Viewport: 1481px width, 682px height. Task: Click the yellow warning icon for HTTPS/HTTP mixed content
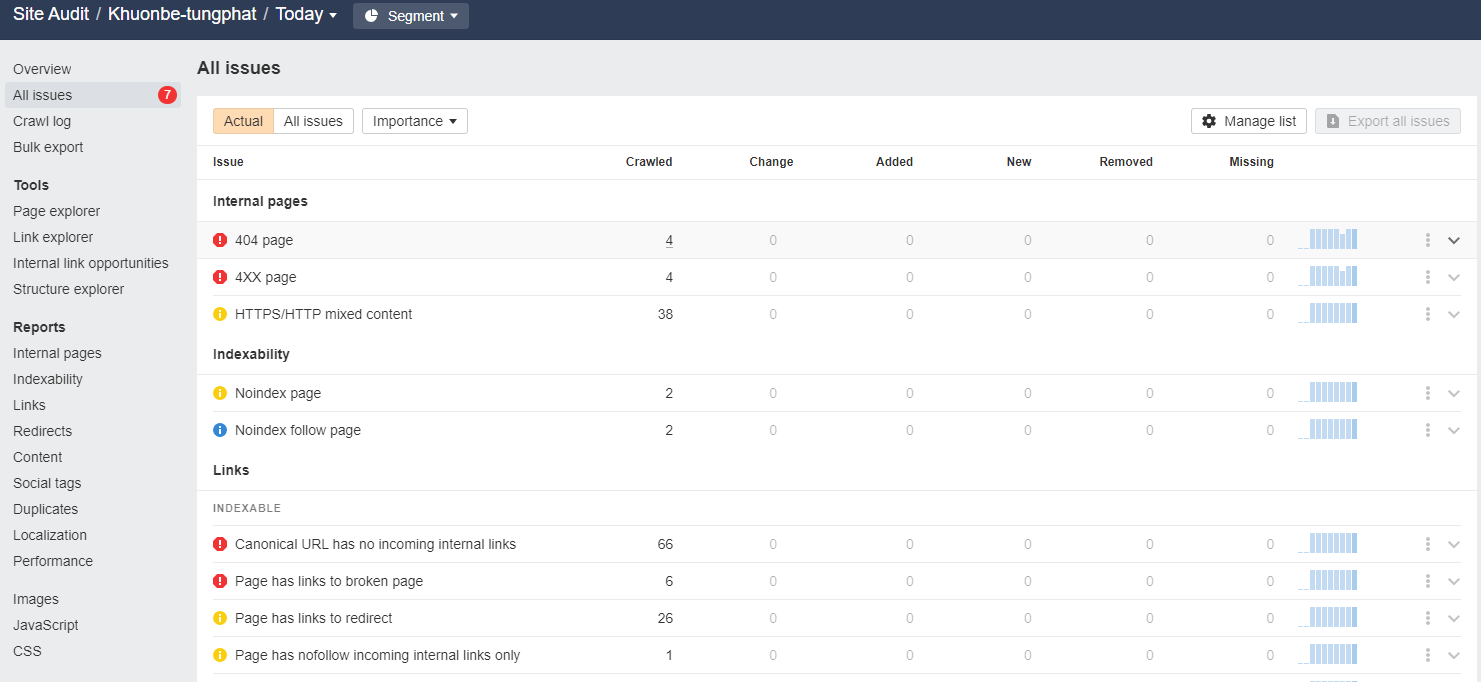click(x=220, y=314)
